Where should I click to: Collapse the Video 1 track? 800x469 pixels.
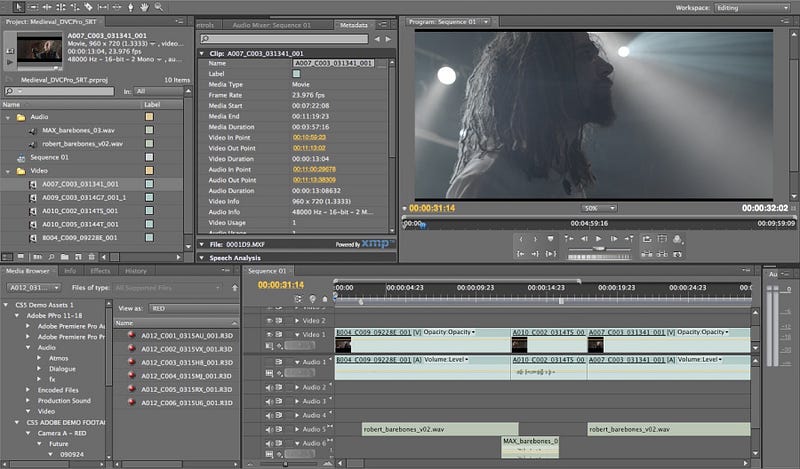coord(297,335)
